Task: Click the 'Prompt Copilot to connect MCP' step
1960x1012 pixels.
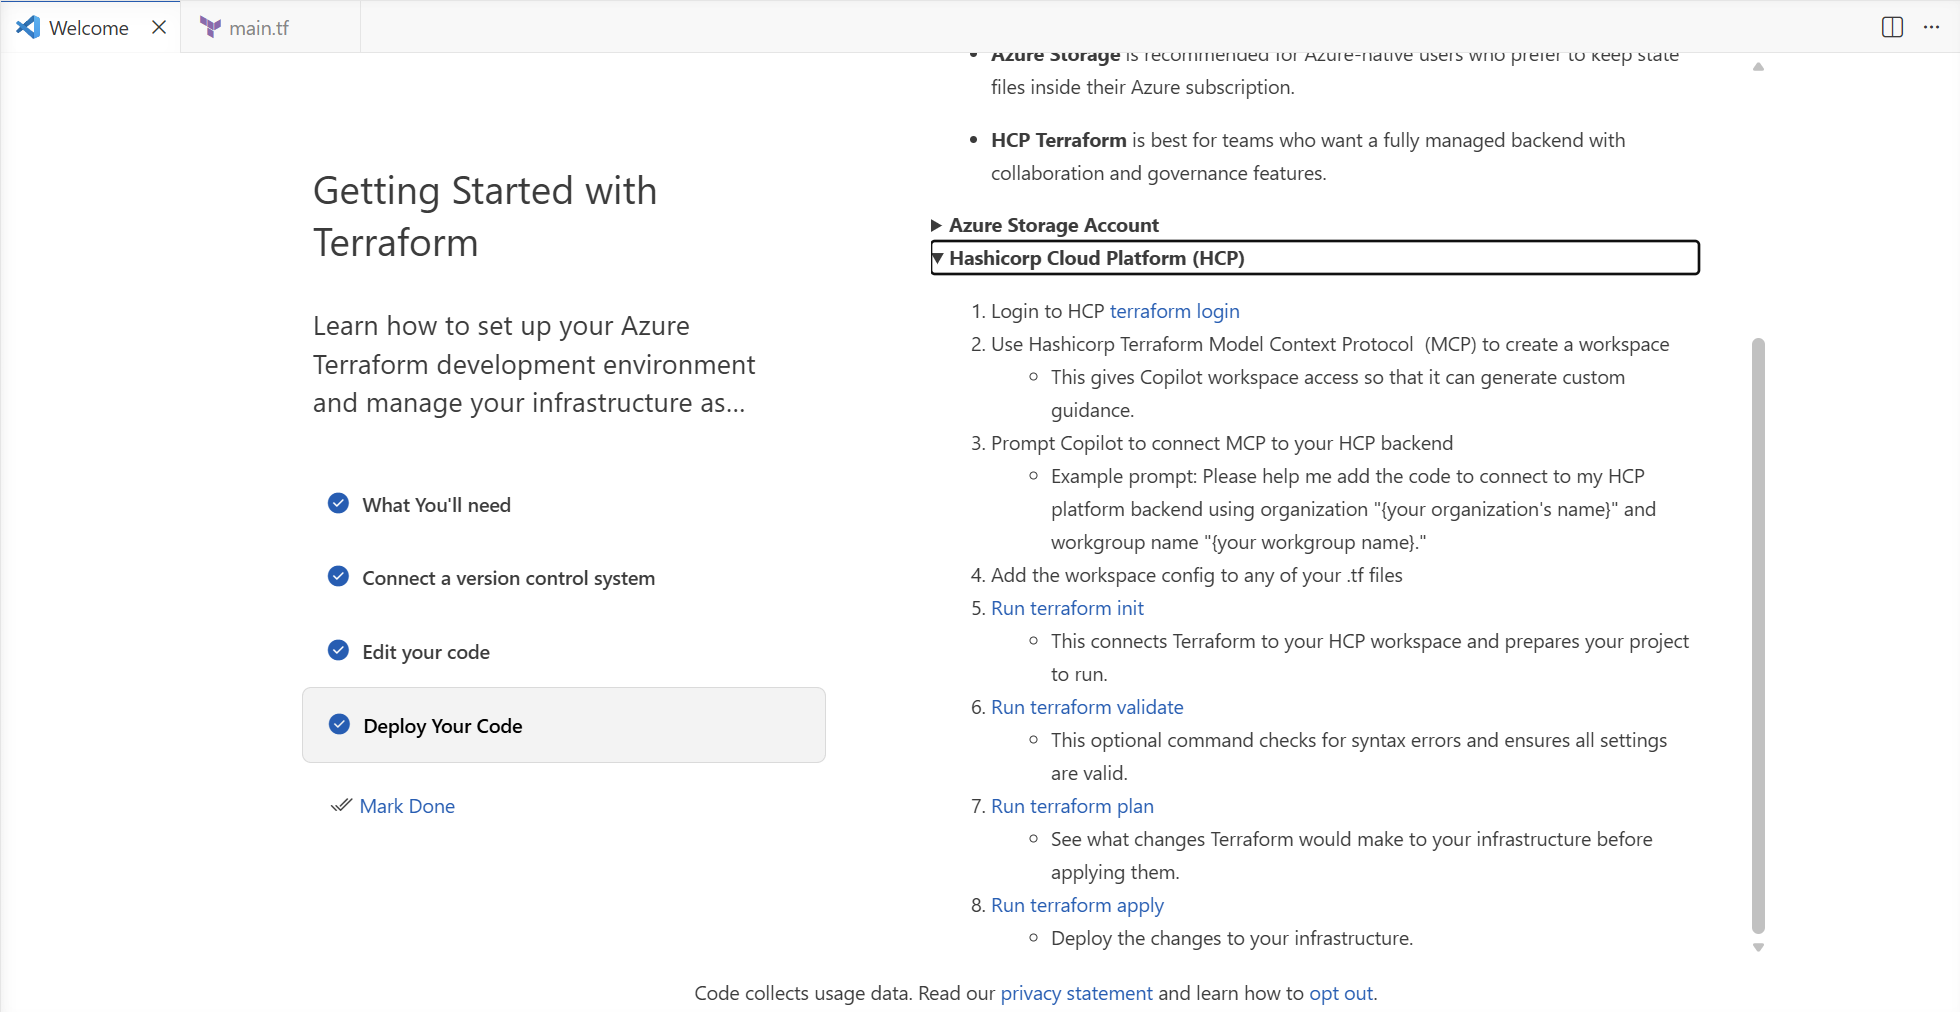Action: (1222, 443)
